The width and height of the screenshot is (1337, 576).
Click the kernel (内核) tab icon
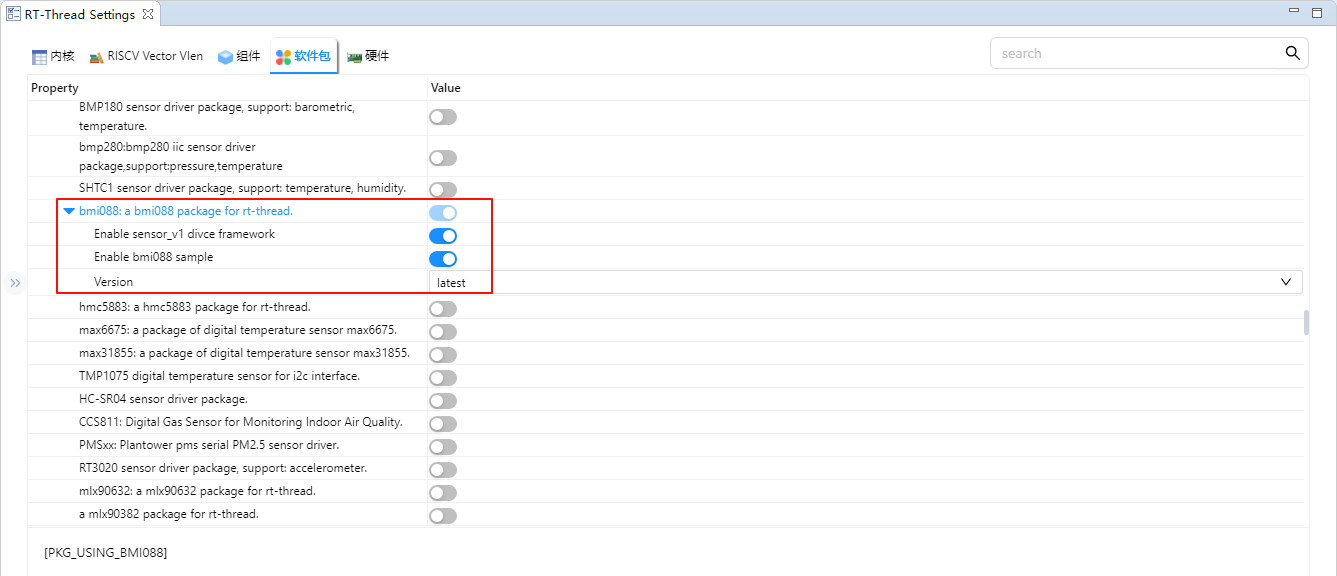pos(39,57)
